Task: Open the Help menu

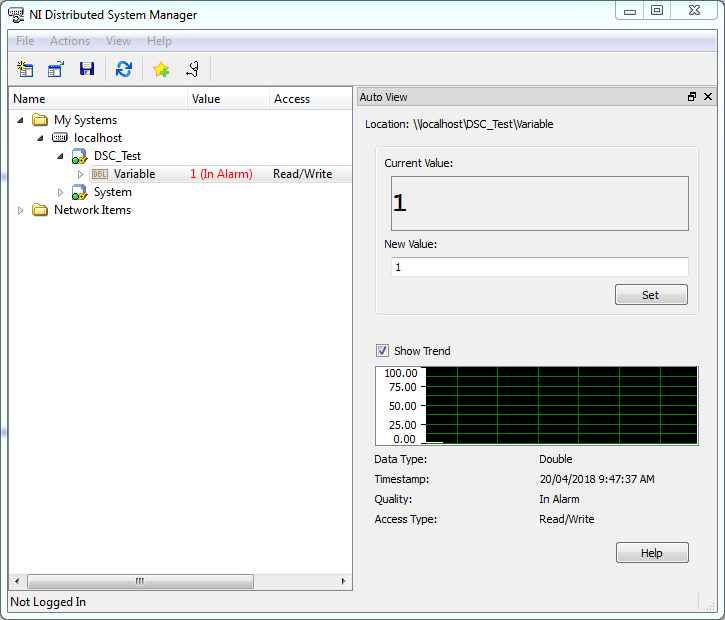Action: (159, 41)
